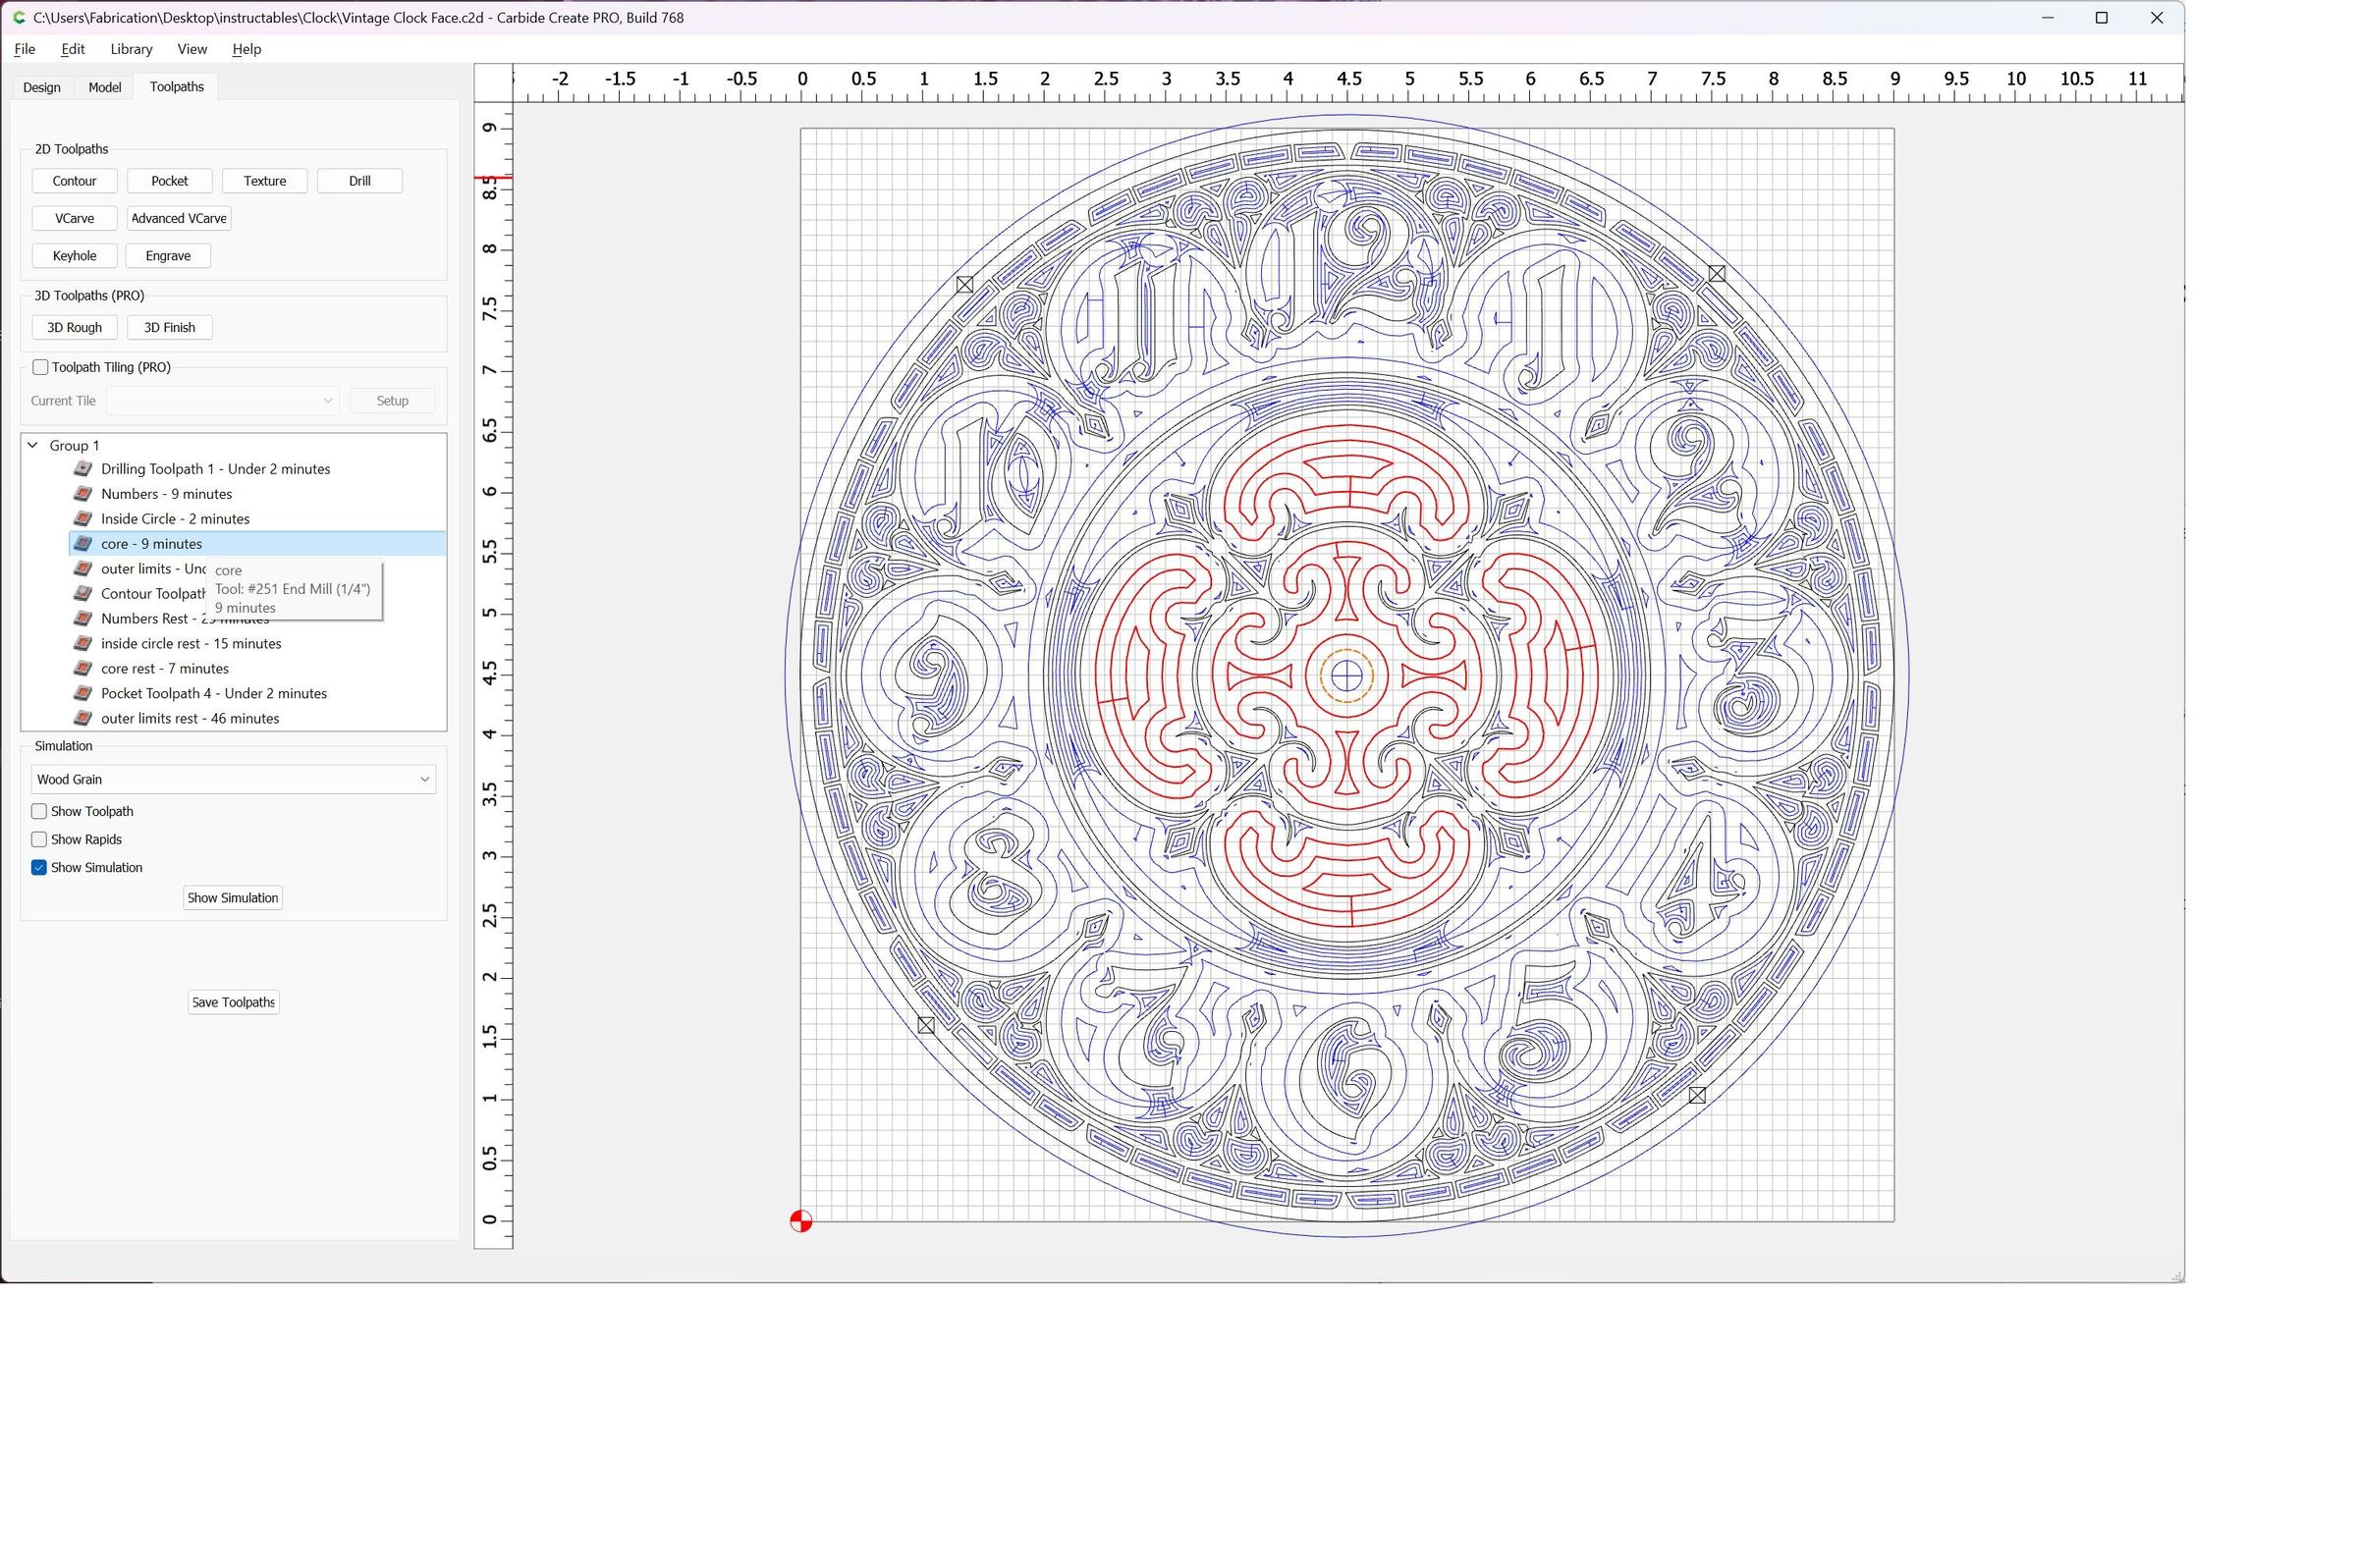Disable the Show Simulation checkbox

39,867
